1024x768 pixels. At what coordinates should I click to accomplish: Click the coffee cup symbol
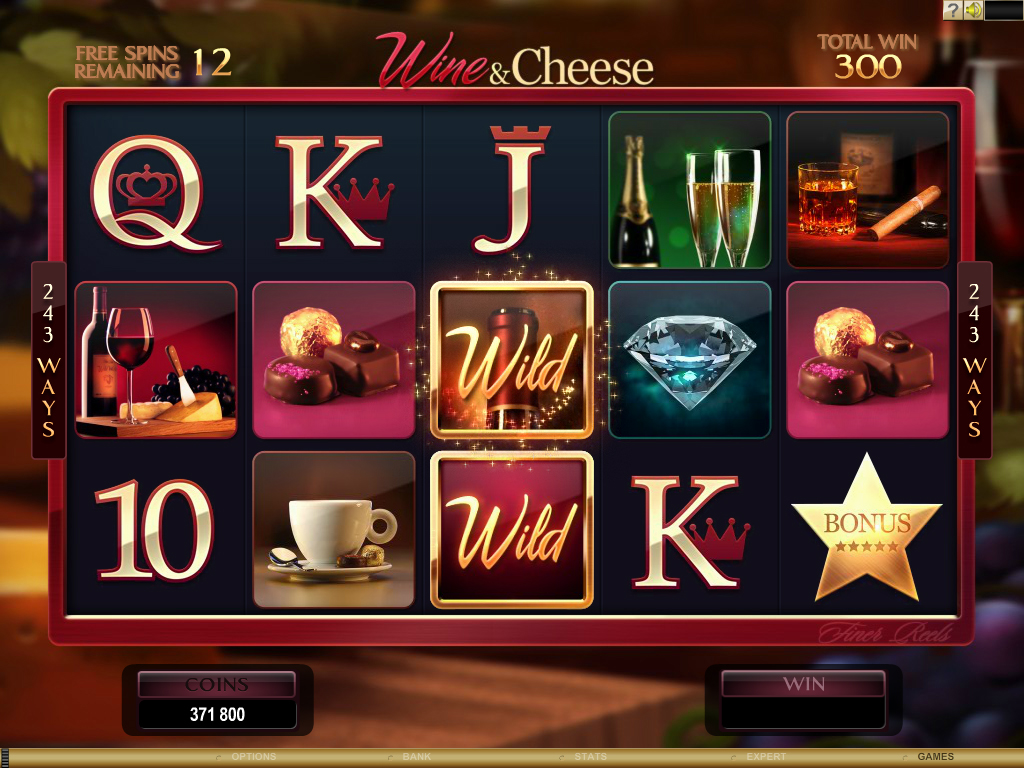tap(334, 530)
